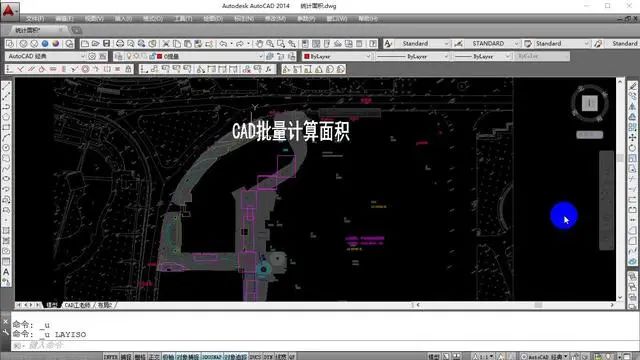Click the Save floppy disk icon
The height and width of the screenshot is (360, 640).
pyautogui.click(x=107, y=44)
